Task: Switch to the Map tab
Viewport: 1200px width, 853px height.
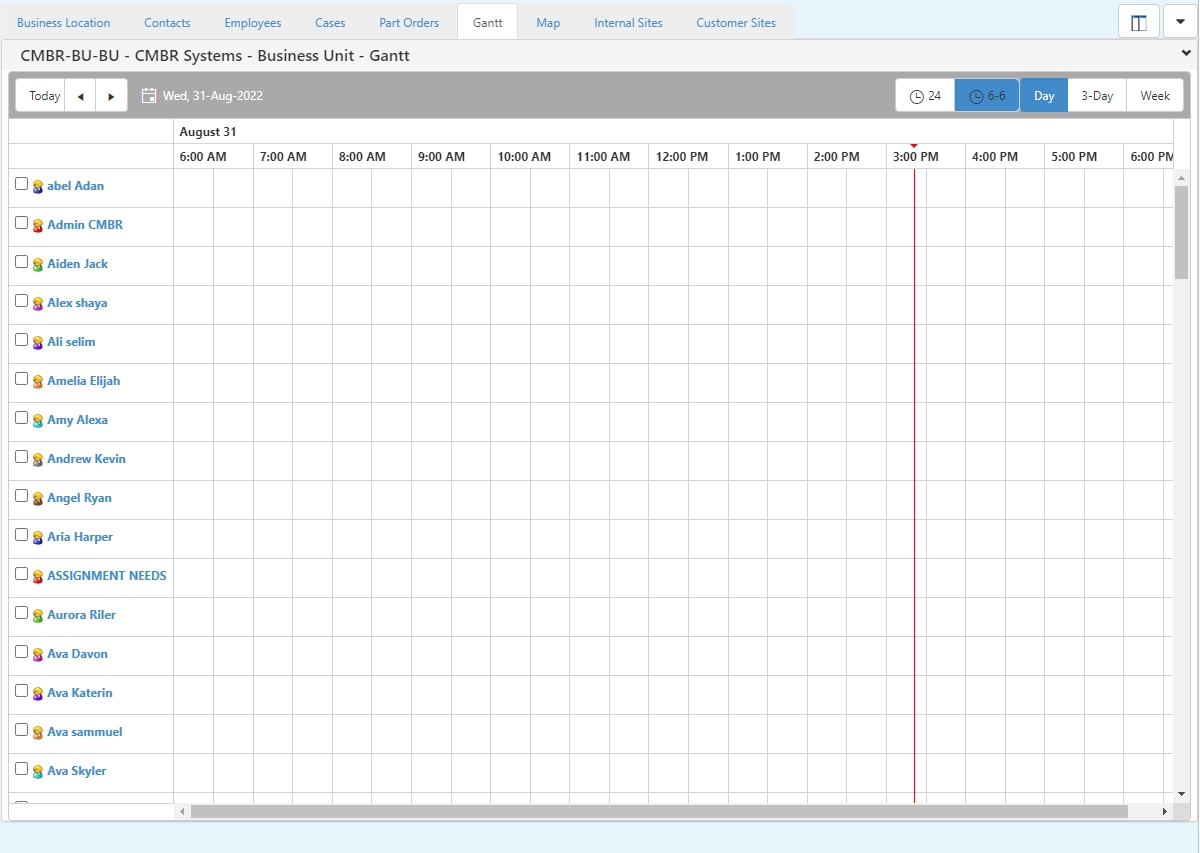Action: [x=548, y=22]
